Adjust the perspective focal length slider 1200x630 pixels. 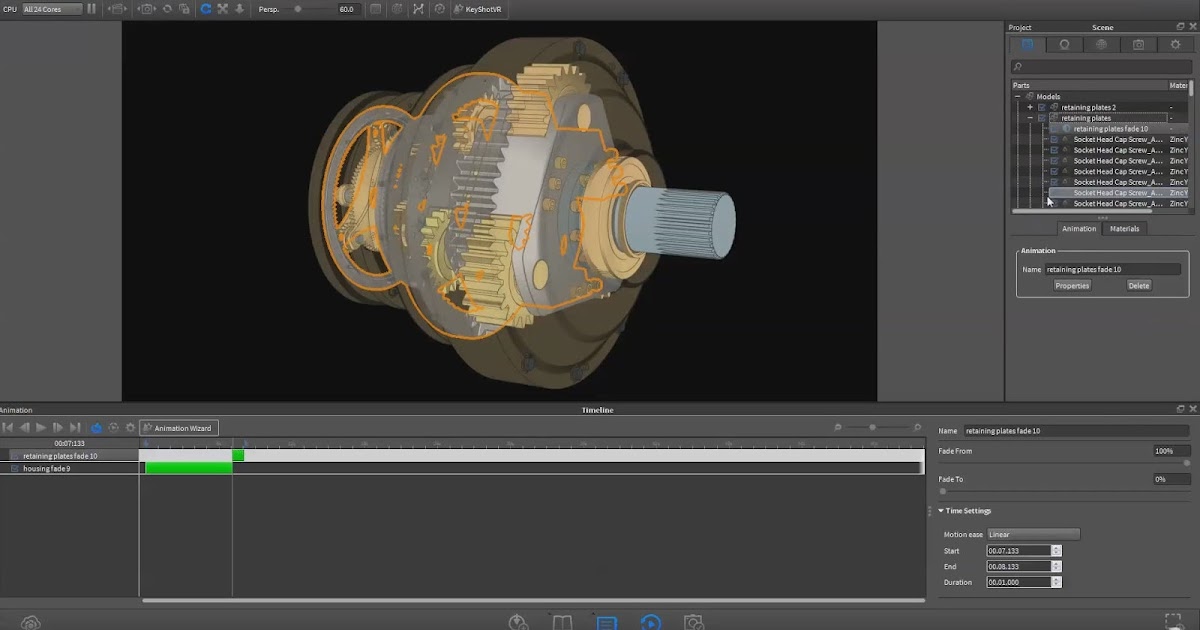297,8
